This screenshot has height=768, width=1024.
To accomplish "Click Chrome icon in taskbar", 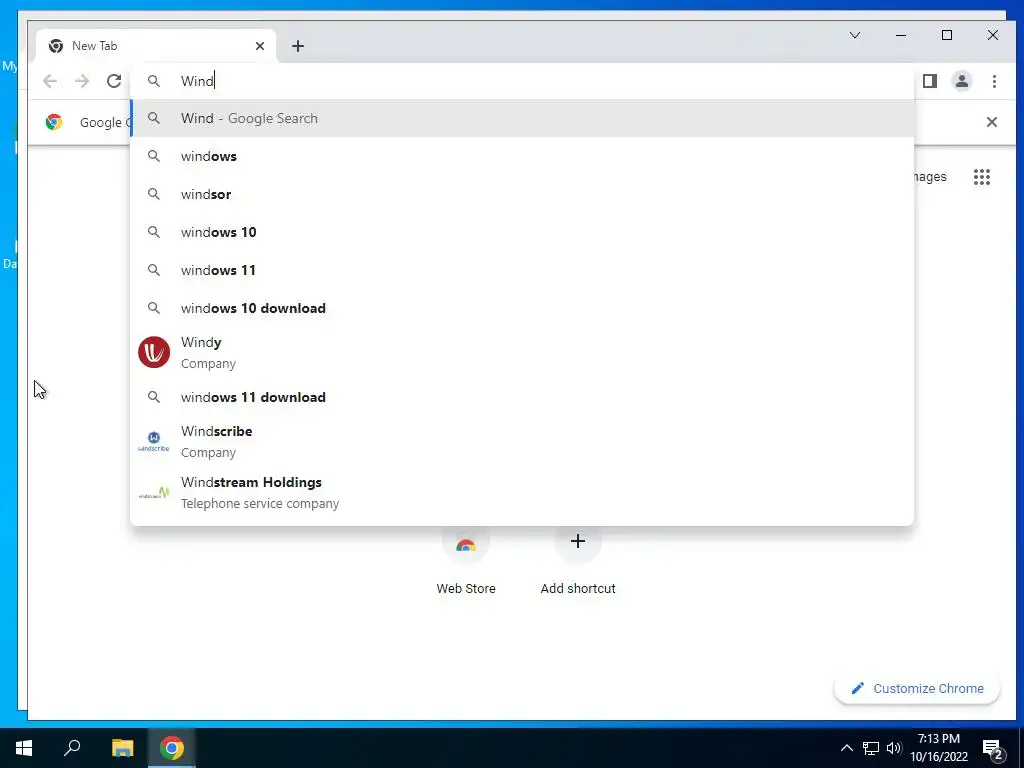I will point(172,748).
